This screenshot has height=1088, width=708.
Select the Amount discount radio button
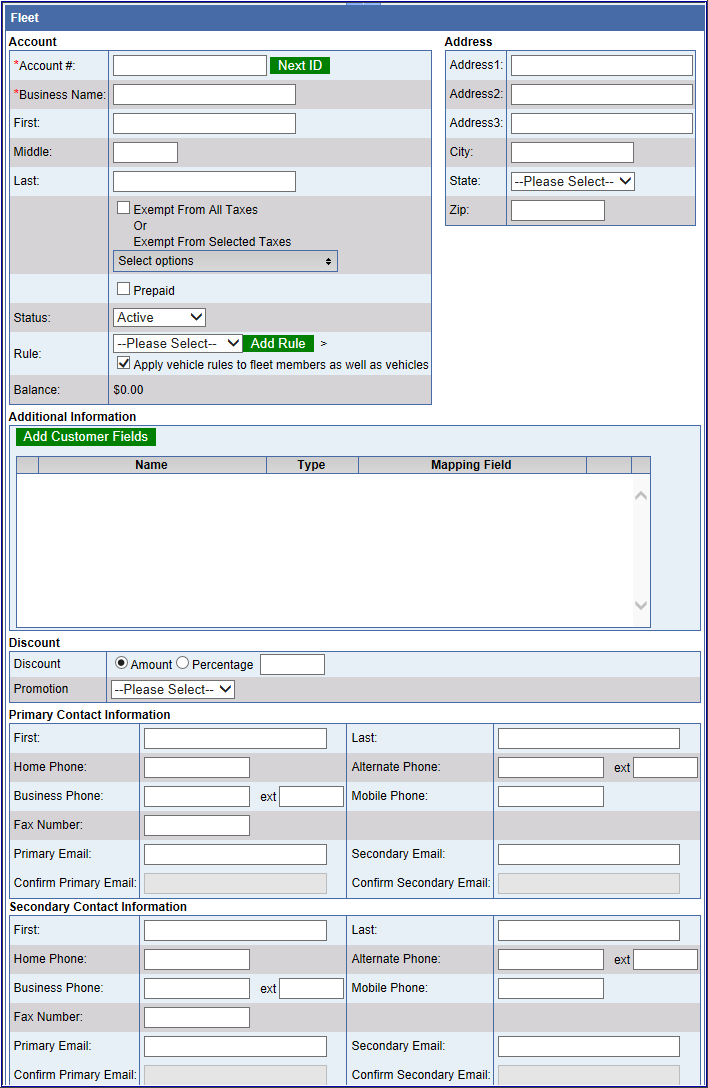click(122, 664)
